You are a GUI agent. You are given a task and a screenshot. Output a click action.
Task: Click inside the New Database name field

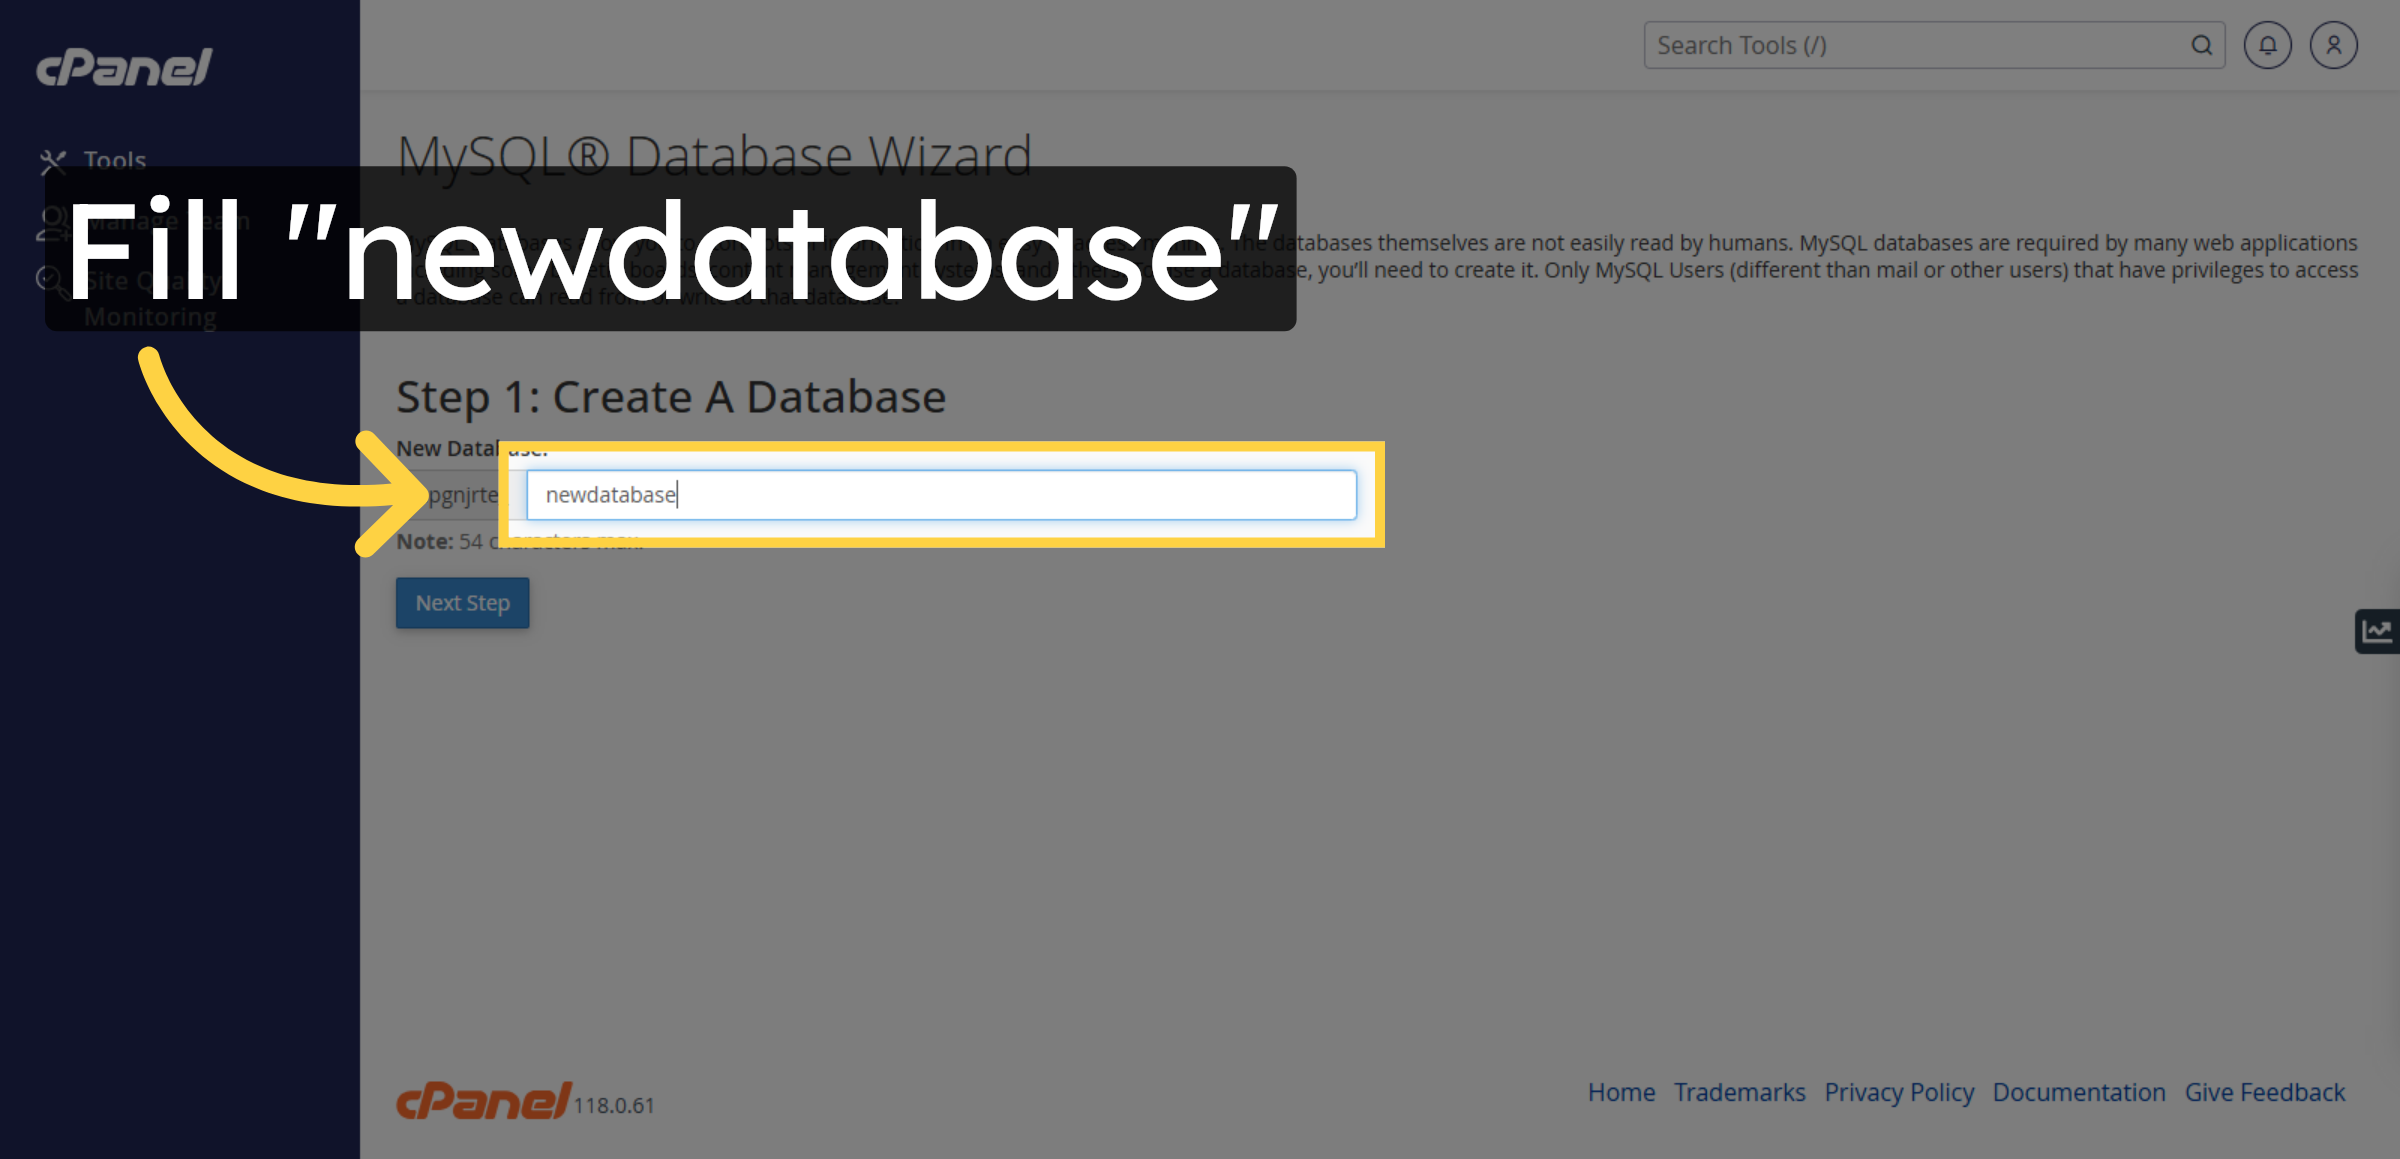point(938,494)
